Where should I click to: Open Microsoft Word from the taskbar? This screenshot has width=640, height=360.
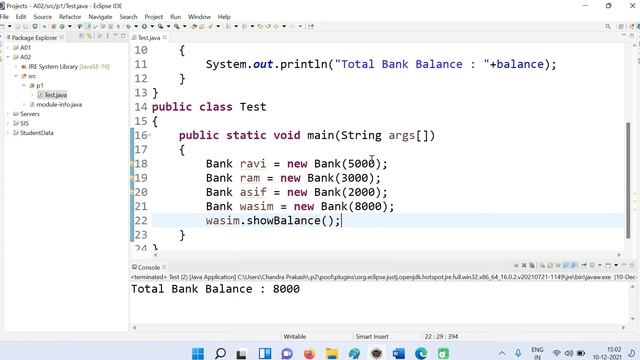pyautogui.click(x=399, y=353)
